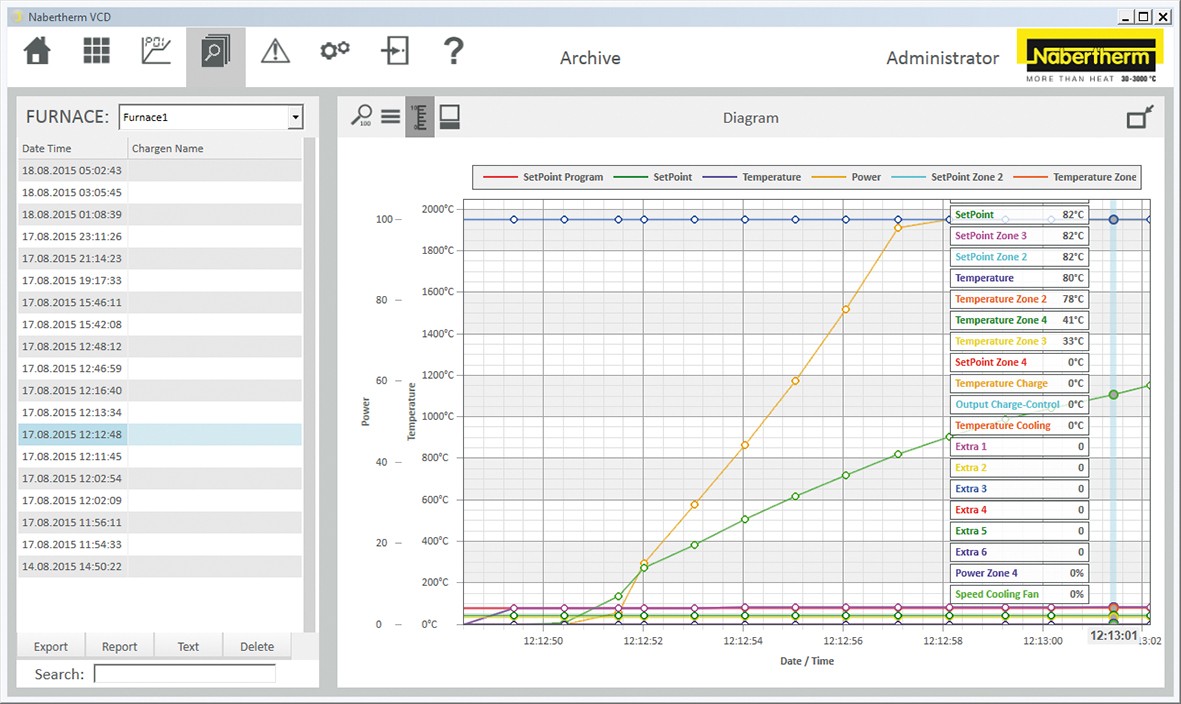The height and width of the screenshot is (704, 1181).
Task: Open the Furnace1 dropdown
Action: click(295, 117)
